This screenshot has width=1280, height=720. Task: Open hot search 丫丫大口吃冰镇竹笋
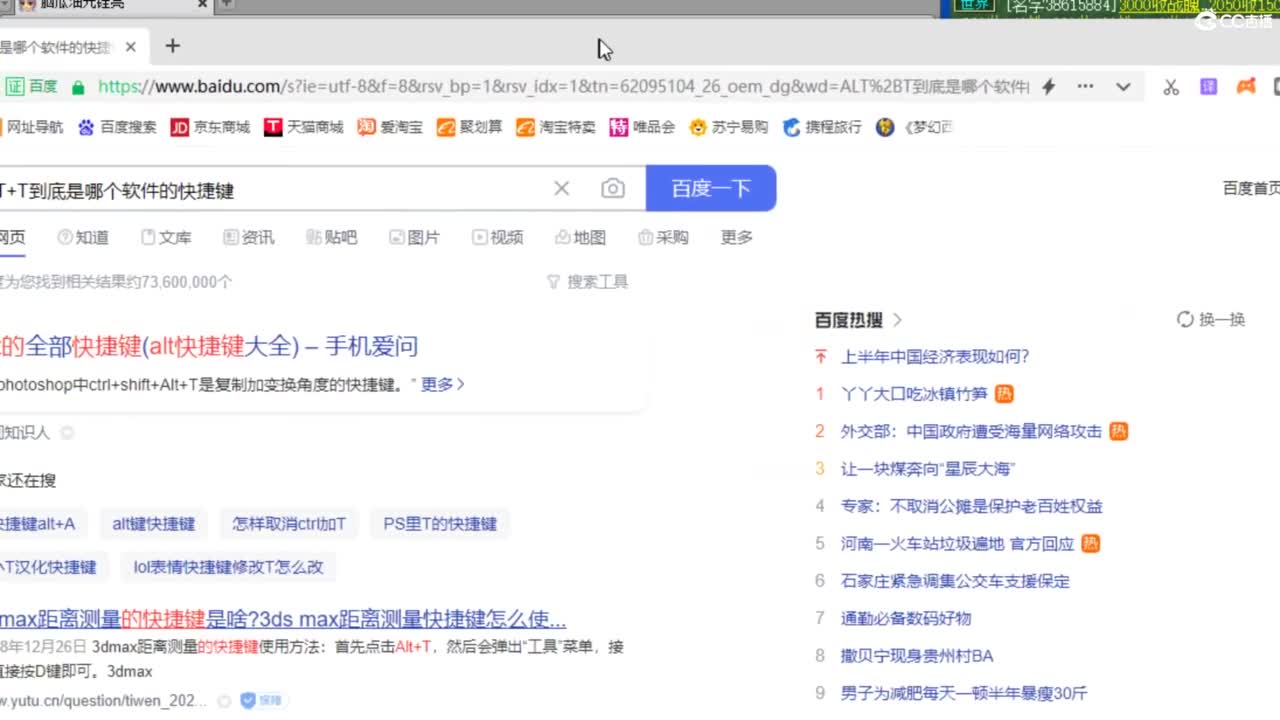(x=914, y=394)
